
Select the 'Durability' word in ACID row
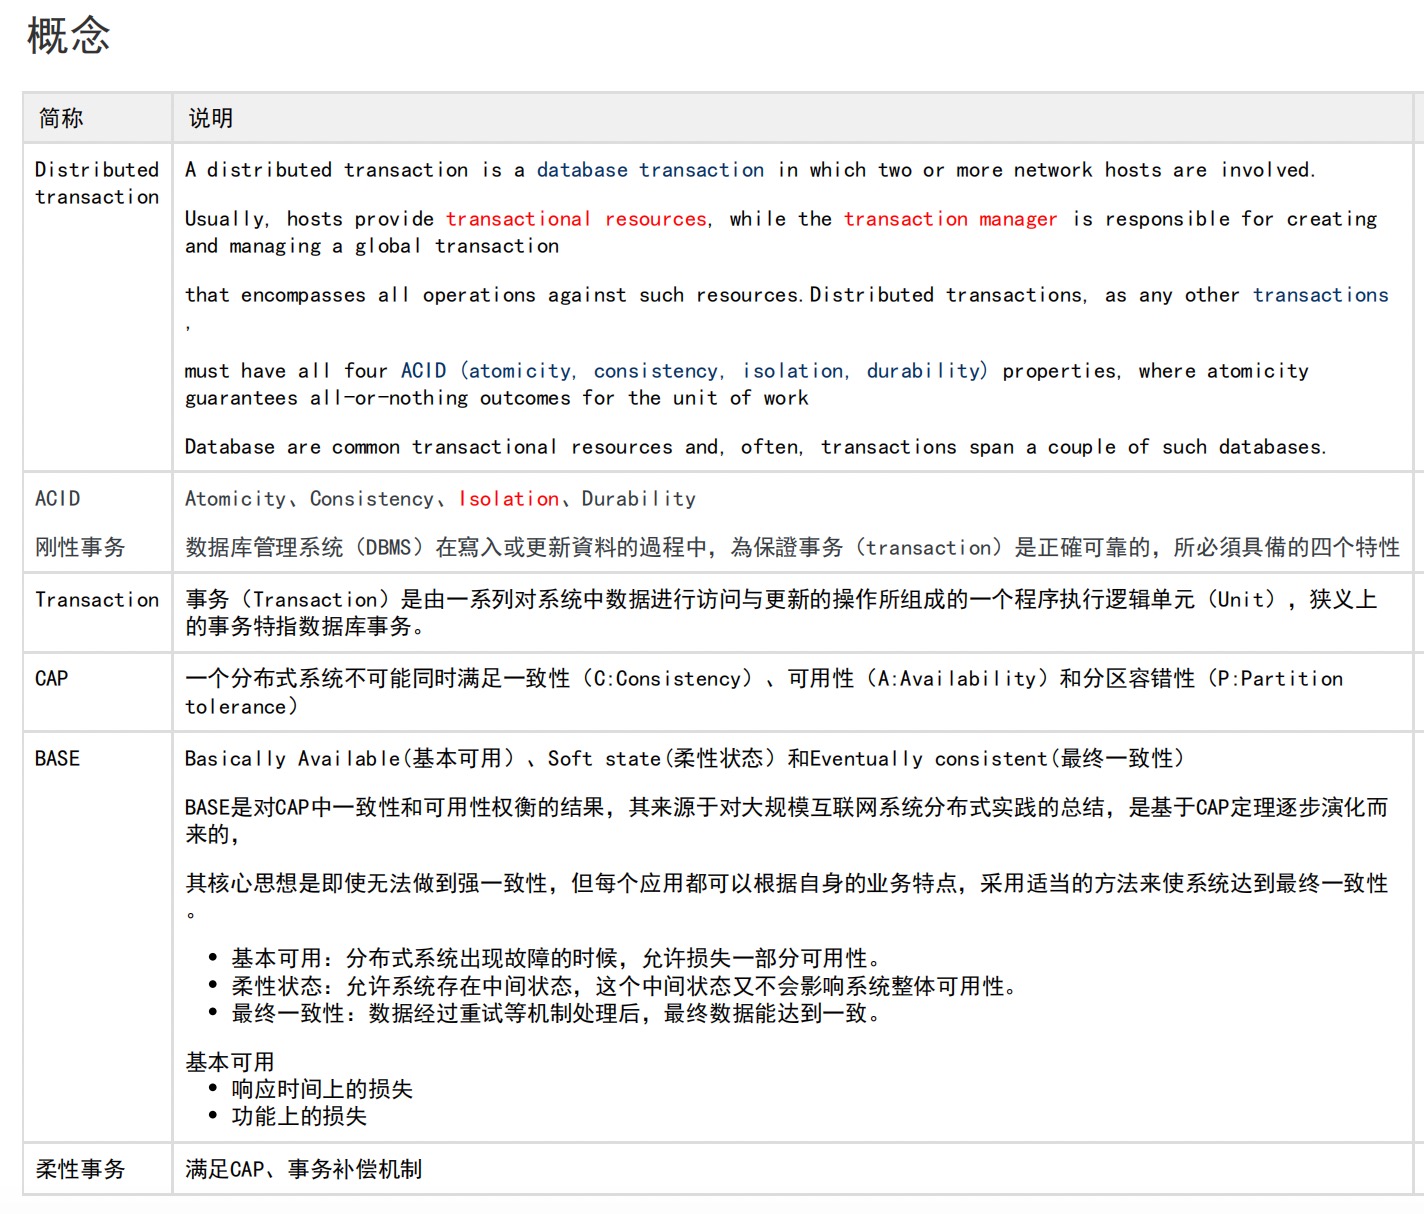tap(638, 499)
